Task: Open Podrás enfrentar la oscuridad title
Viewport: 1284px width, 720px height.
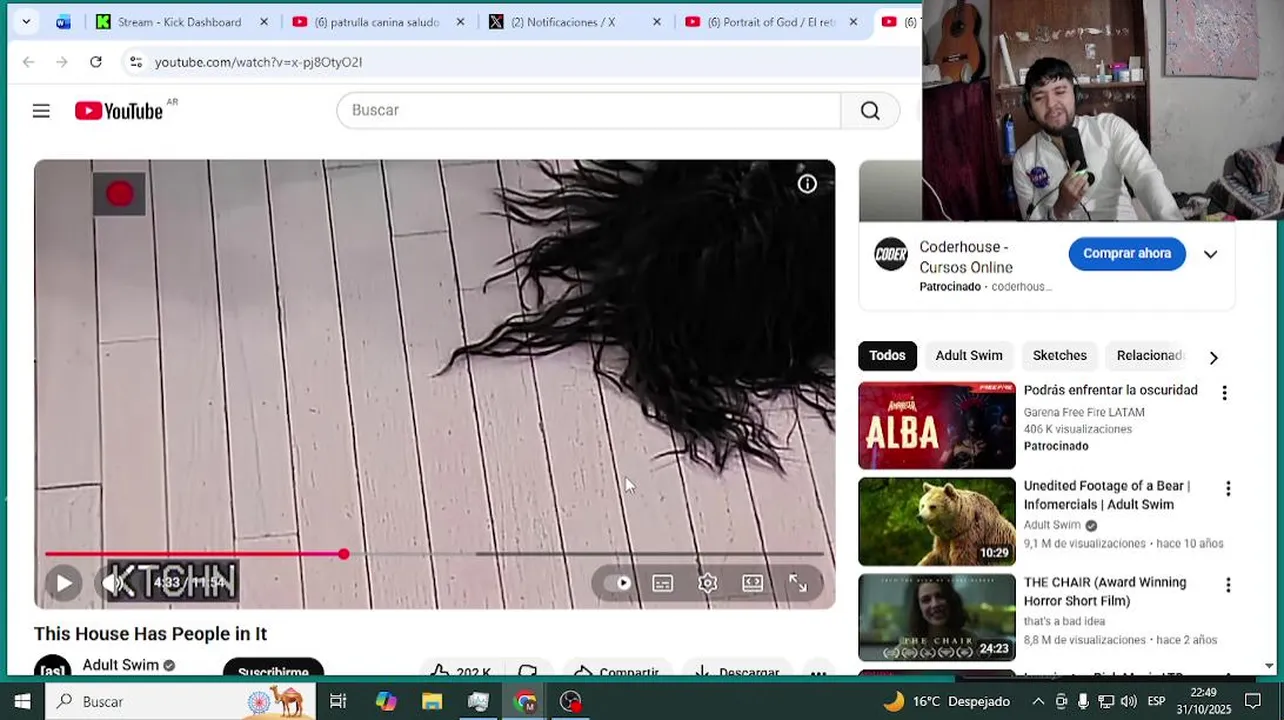Action: pos(1110,390)
